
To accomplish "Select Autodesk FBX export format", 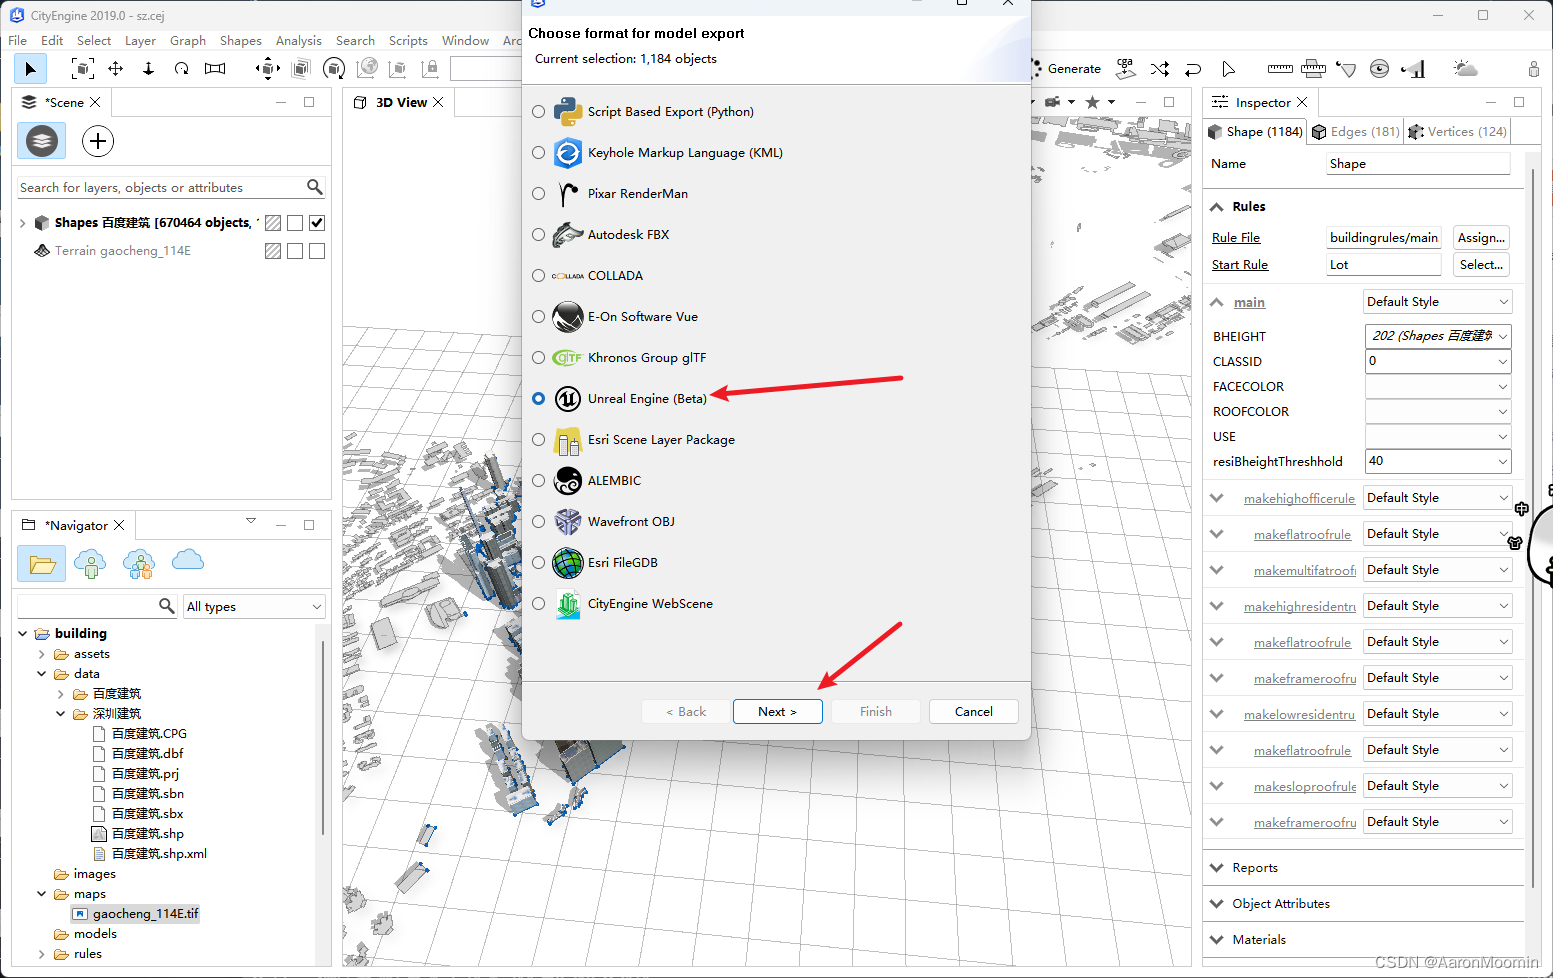I will (x=539, y=235).
